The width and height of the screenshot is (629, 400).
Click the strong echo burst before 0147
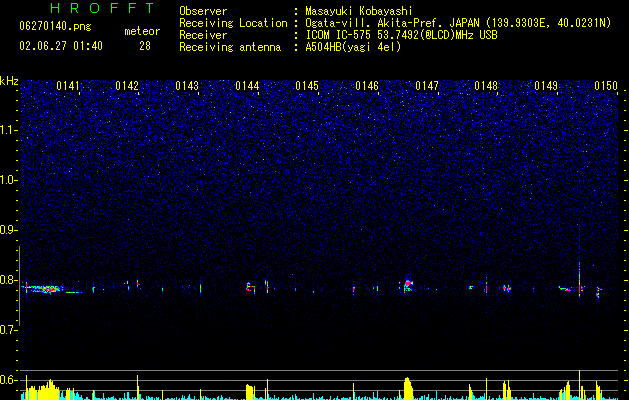408,285
